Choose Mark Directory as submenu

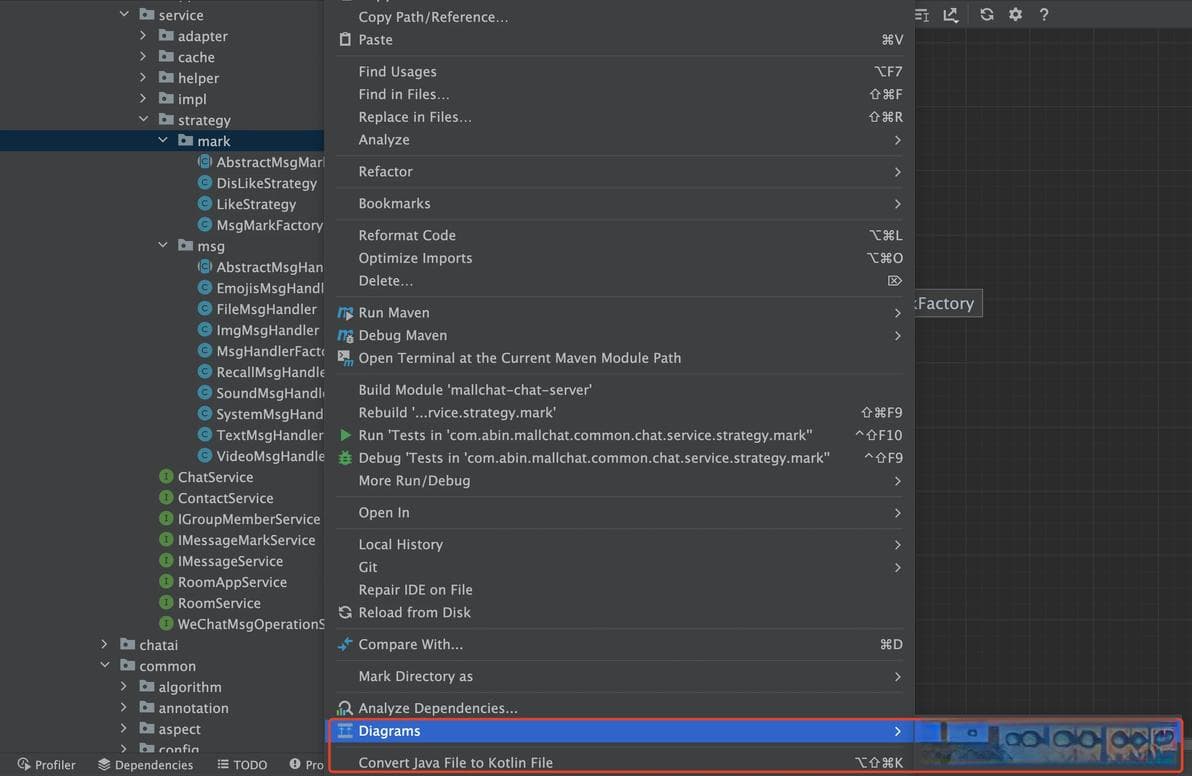pyautogui.click(x=620, y=676)
